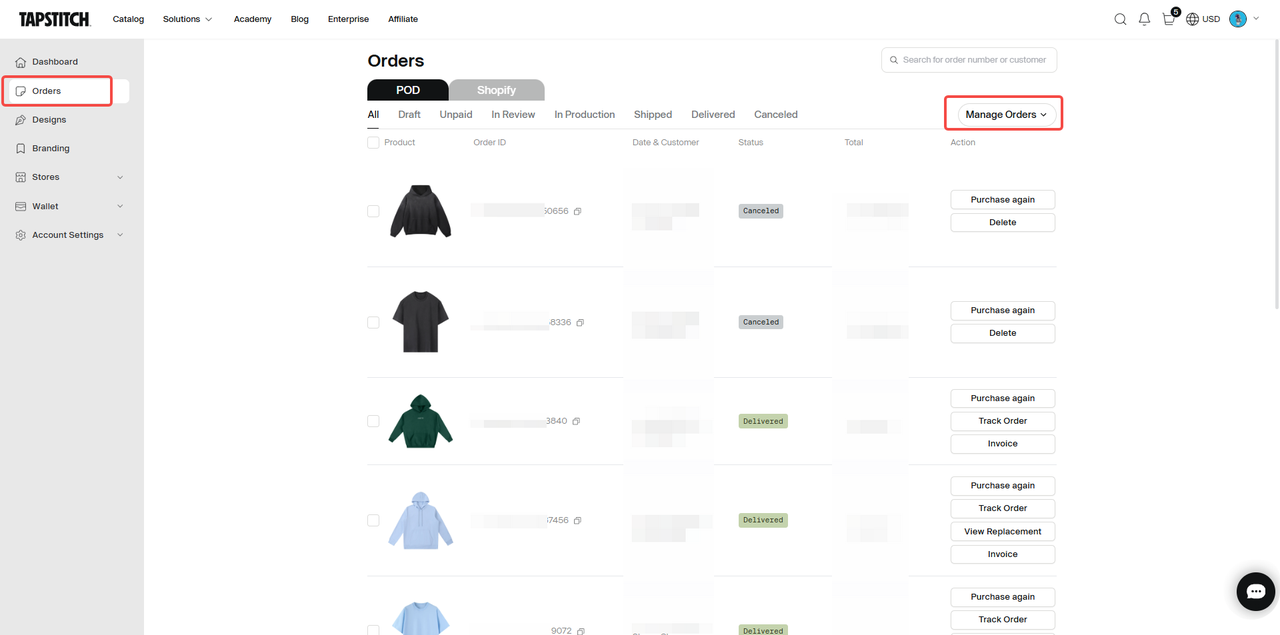Click the globe USD currency icon
Image resolution: width=1280 pixels, height=635 pixels.
click(x=1192, y=19)
